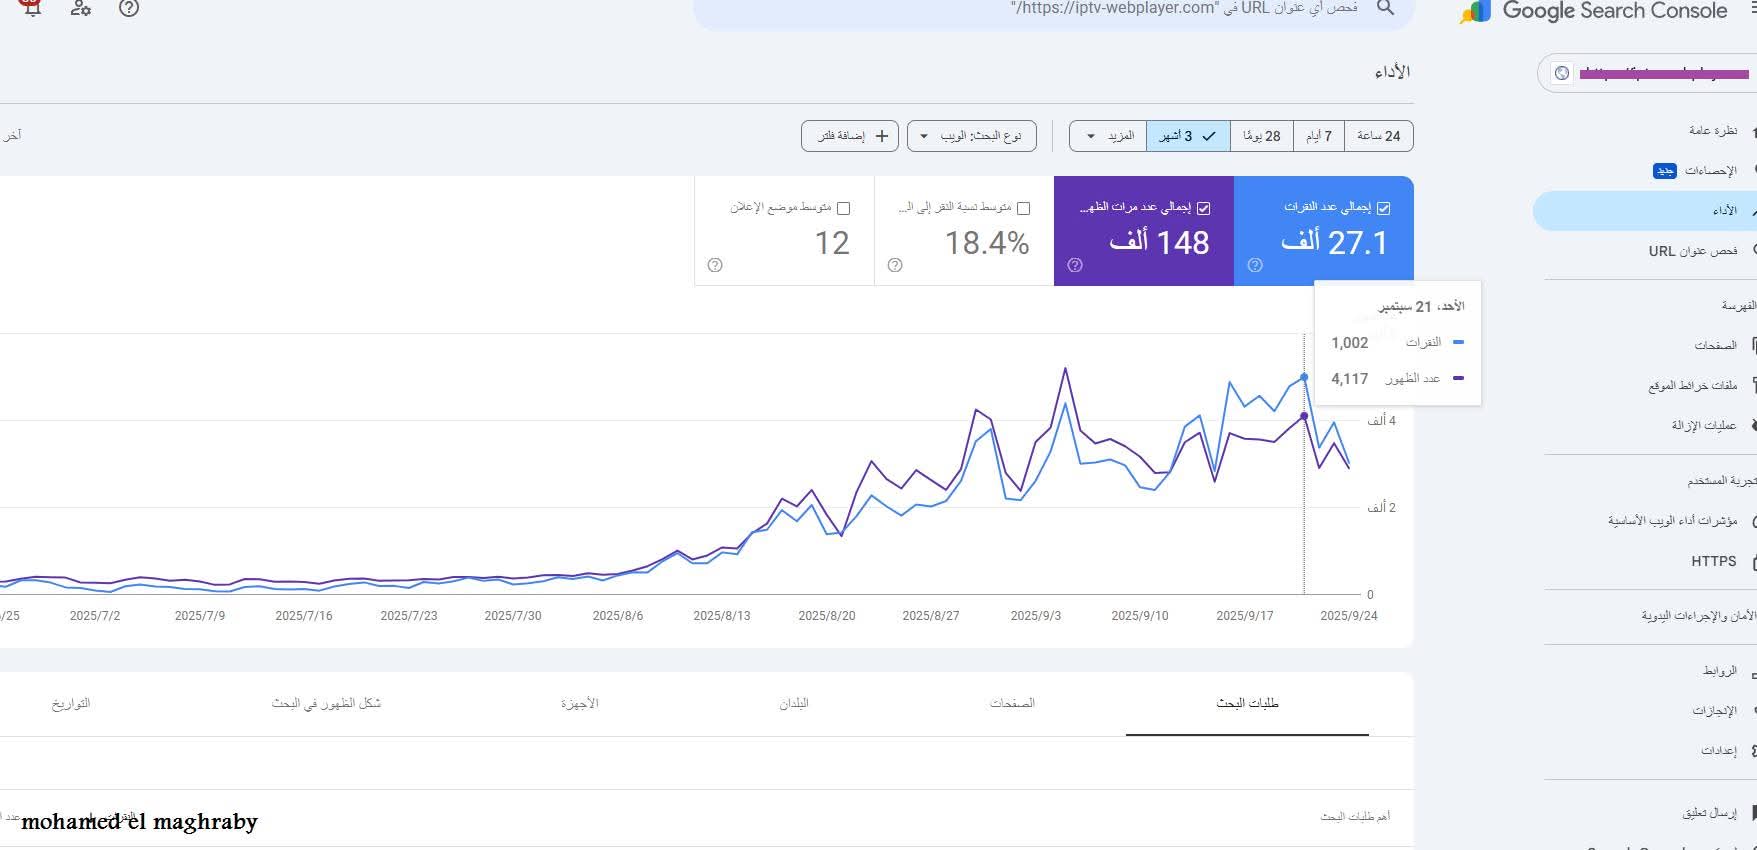1757x850 pixels.
Task: Click help icon on total impressions card
Action: (1075, 265)
